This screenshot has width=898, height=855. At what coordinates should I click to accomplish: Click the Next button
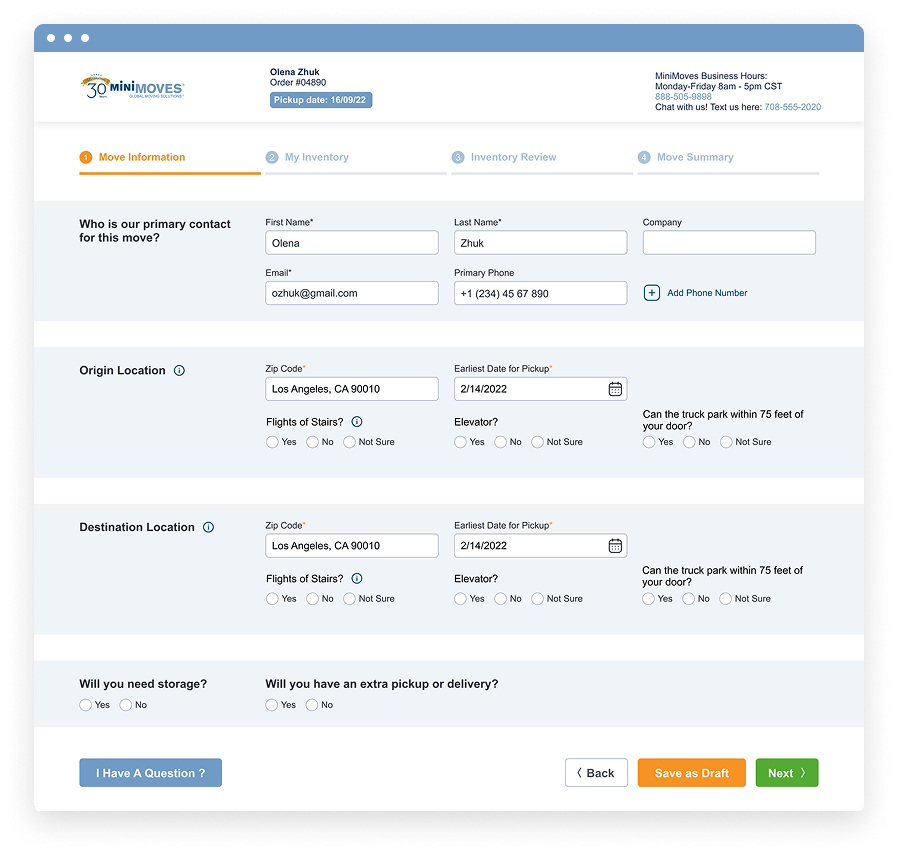point(787,773)
